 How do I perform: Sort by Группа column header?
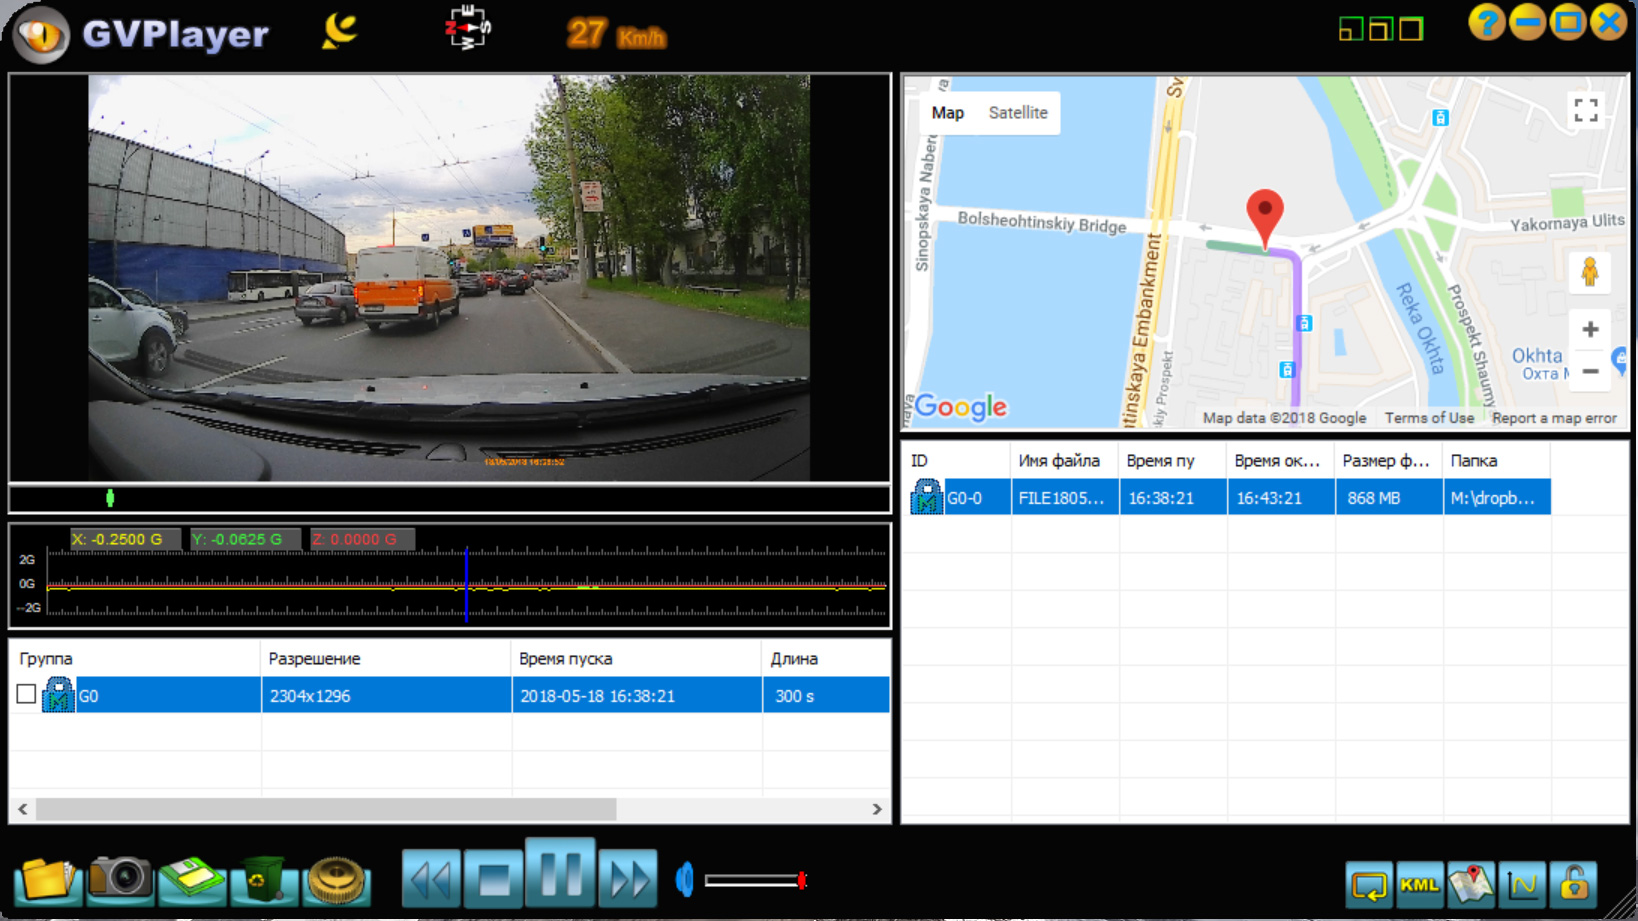pyautogui.click(x=135, y=659)
